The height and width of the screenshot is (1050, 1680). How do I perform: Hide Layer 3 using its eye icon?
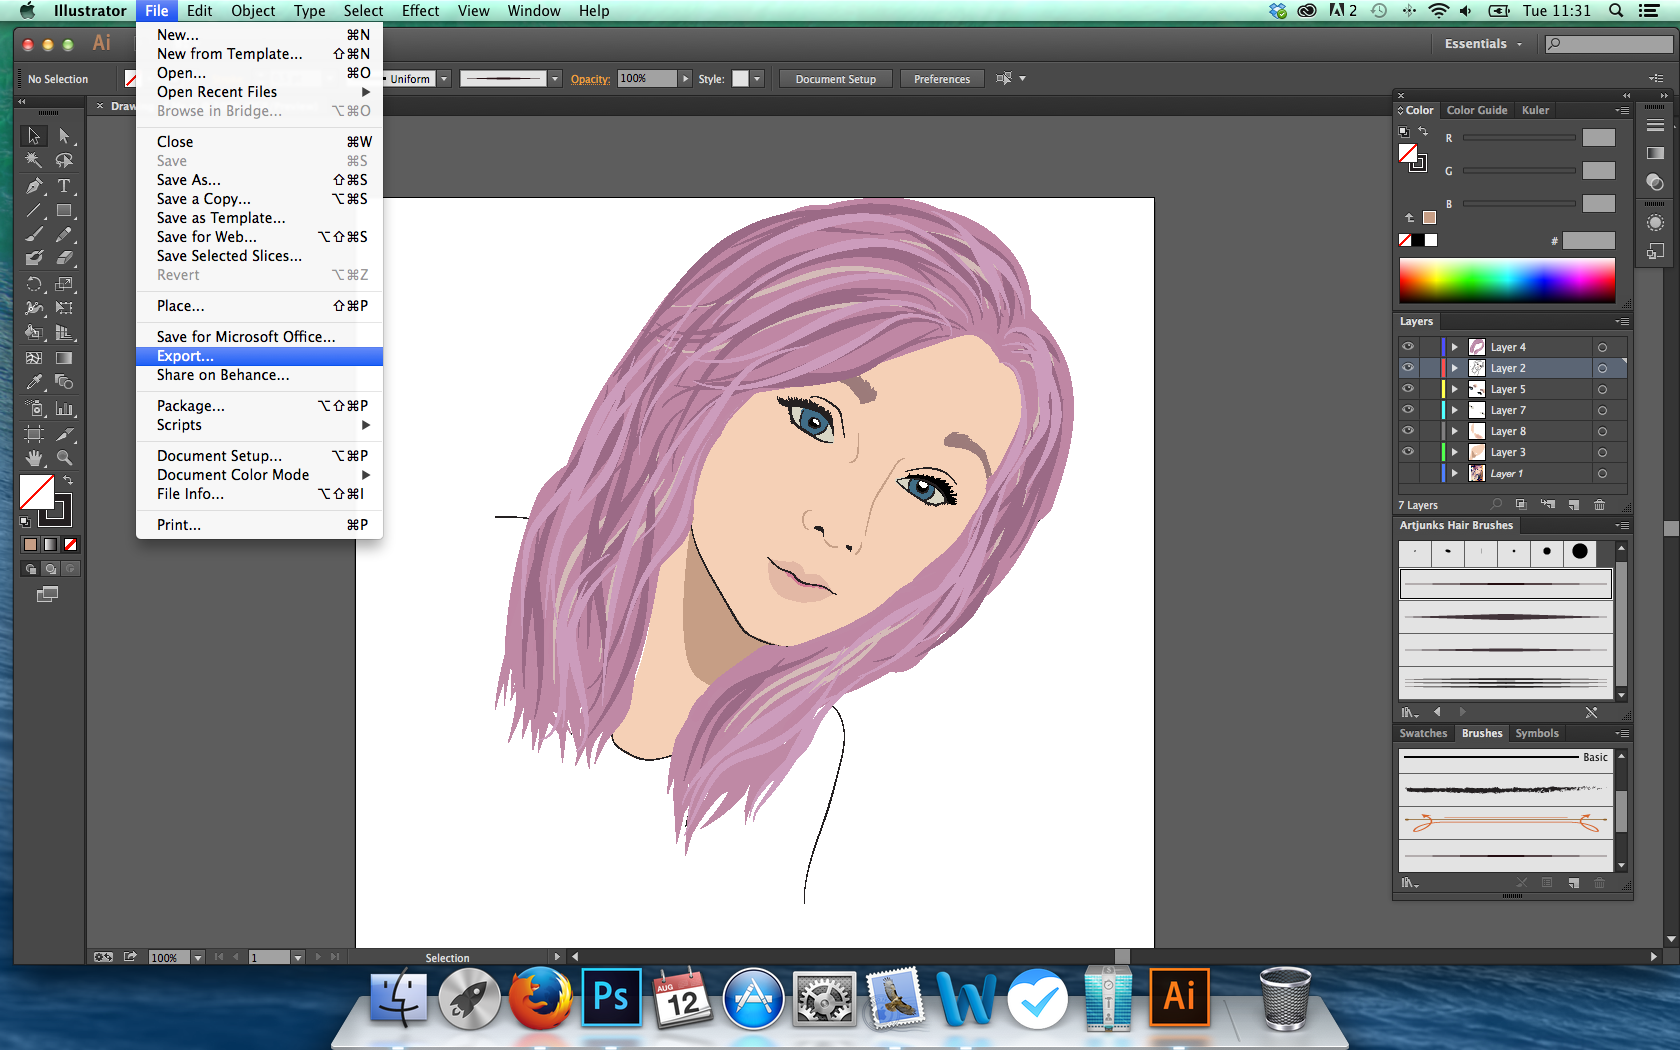click(x=1408, y=451)
